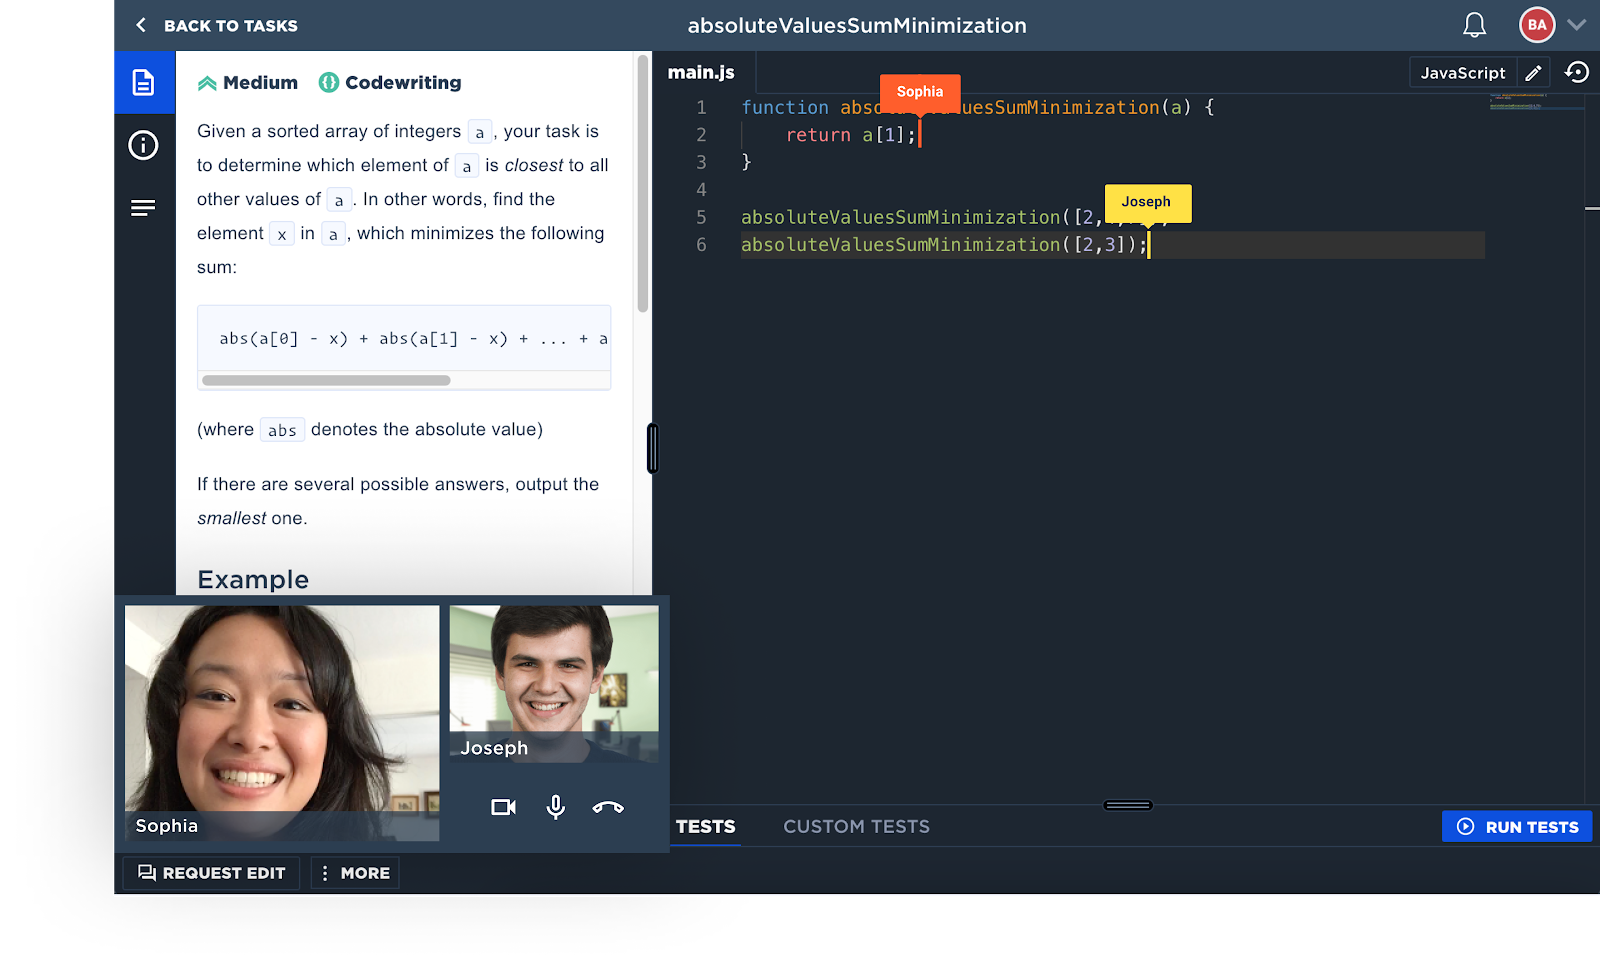
Task: Click Sophia's video thumbnail
Action: [282, 723]
